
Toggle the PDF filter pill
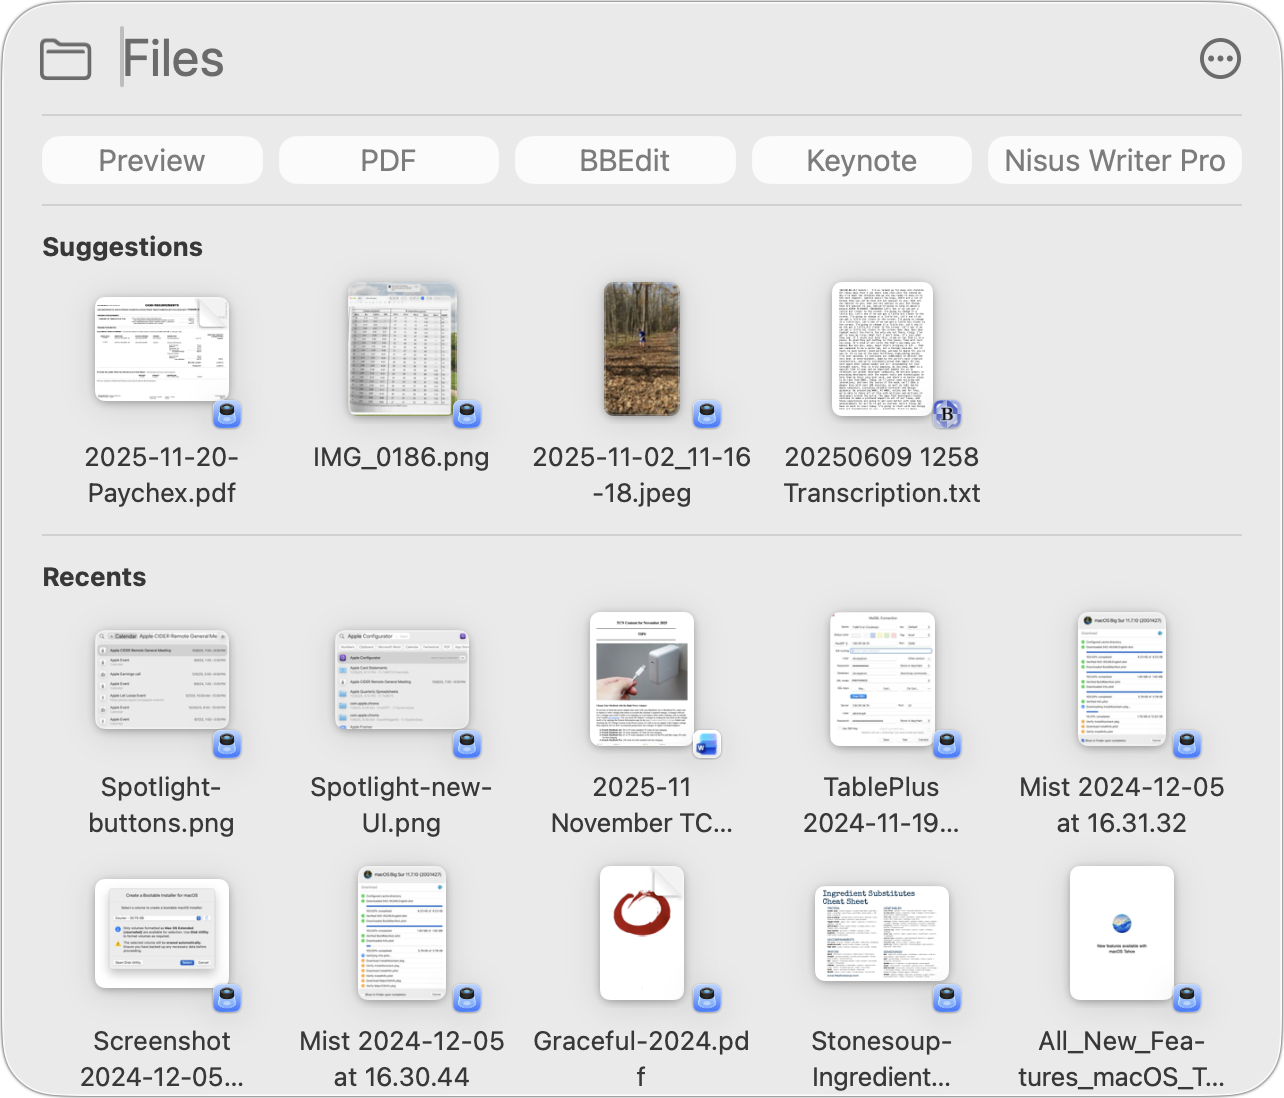click(388, 159)
